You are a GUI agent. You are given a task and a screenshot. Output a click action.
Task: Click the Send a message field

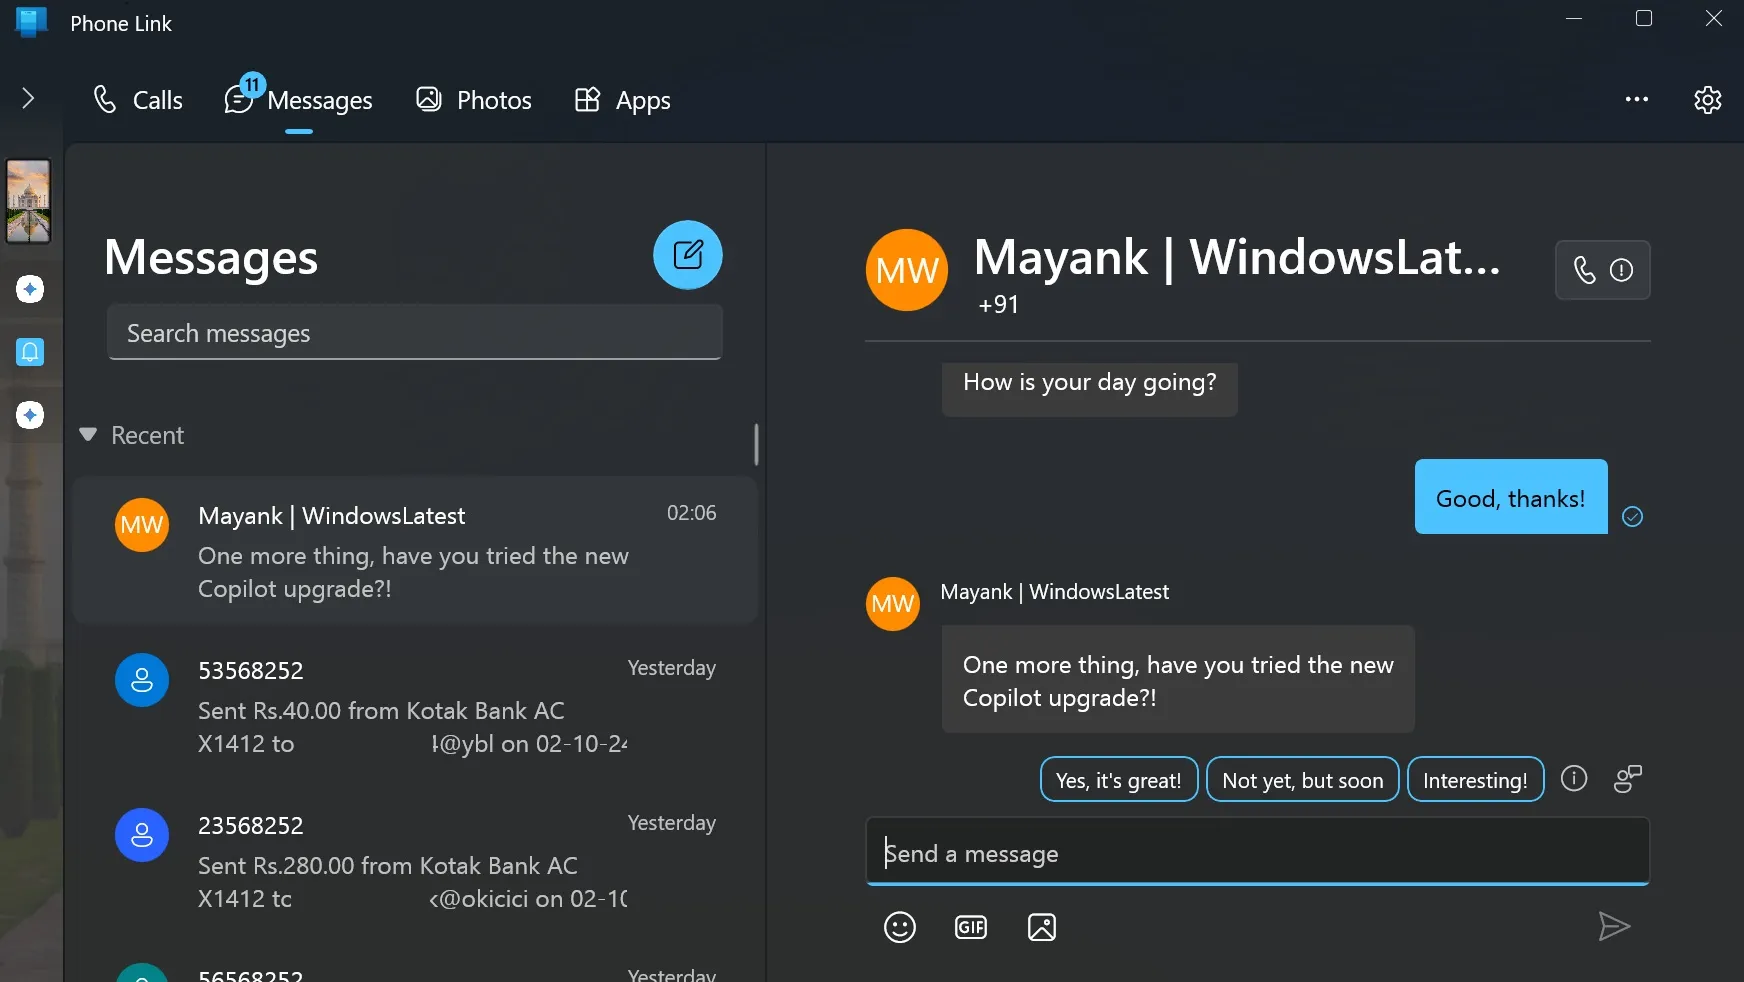(1257, 852)
